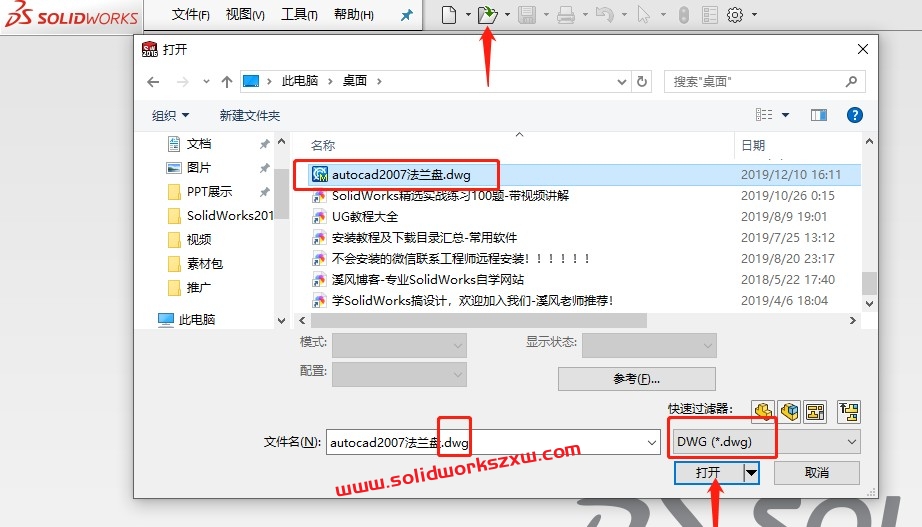The image size is (922, 527).
Task: Toggle the Assemblies quick filter
Action: point(789,412)
